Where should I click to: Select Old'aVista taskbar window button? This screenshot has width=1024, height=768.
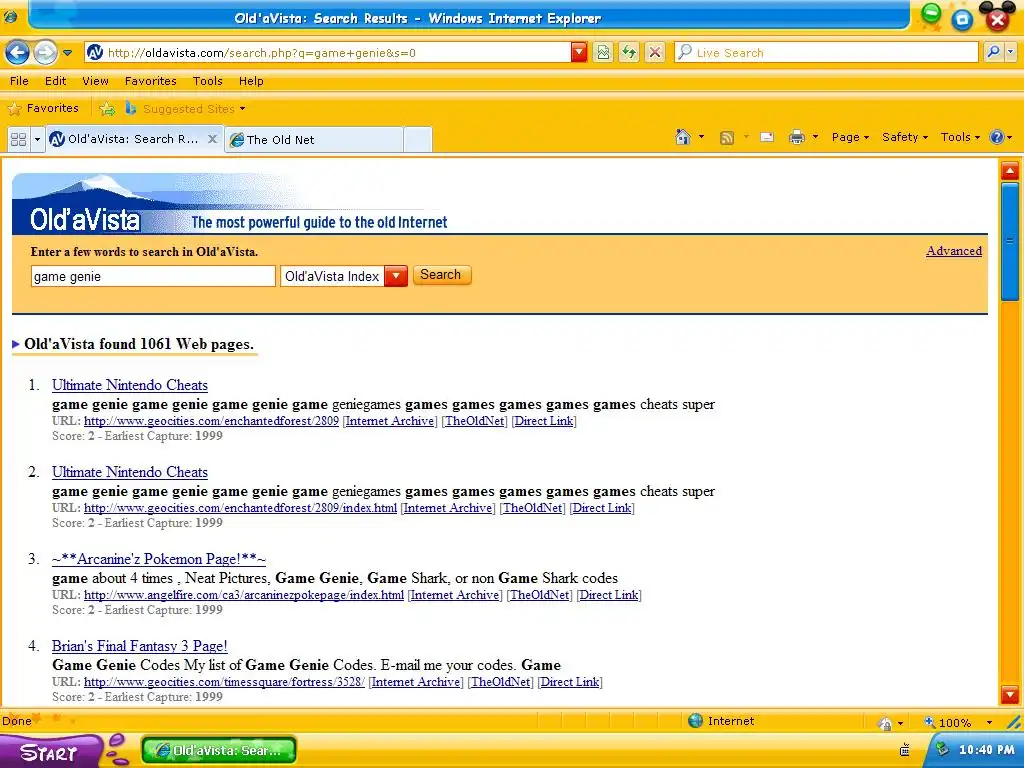click(219, 750)
